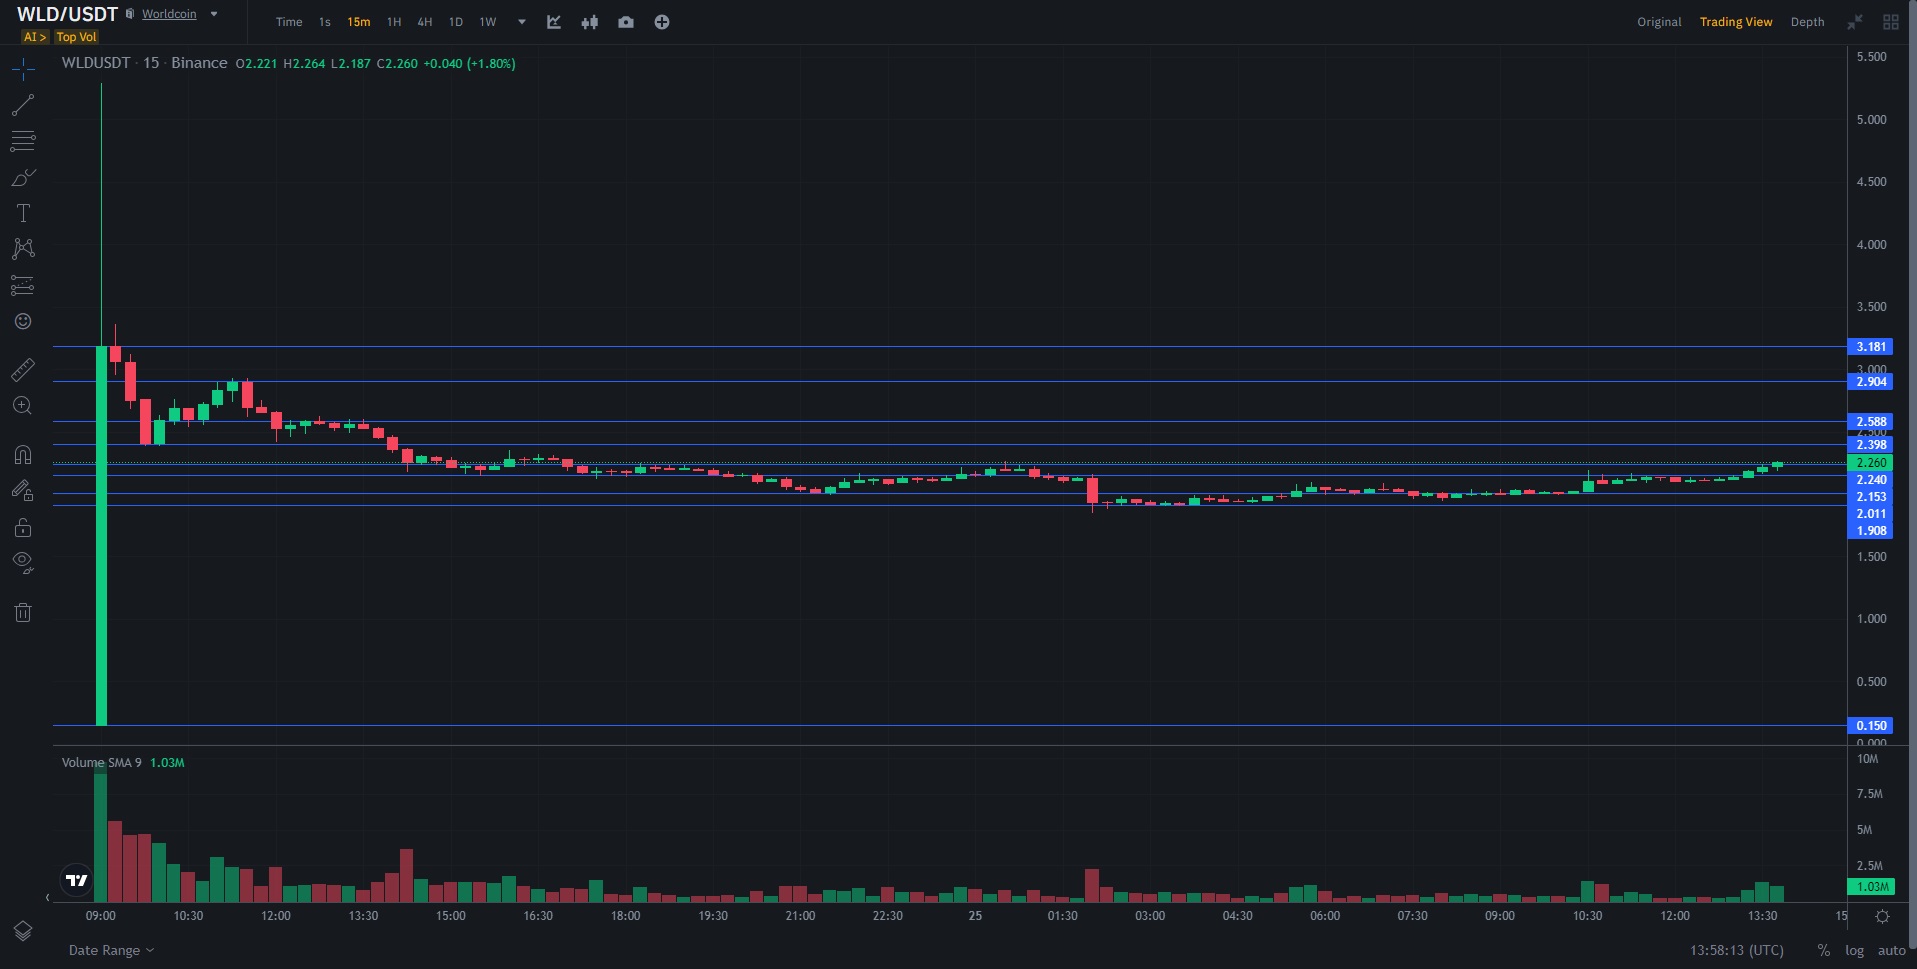The width and height of the screenshot is (1917, 969).
Task: Select the 15m interval
Action: [x=359, y=22]
